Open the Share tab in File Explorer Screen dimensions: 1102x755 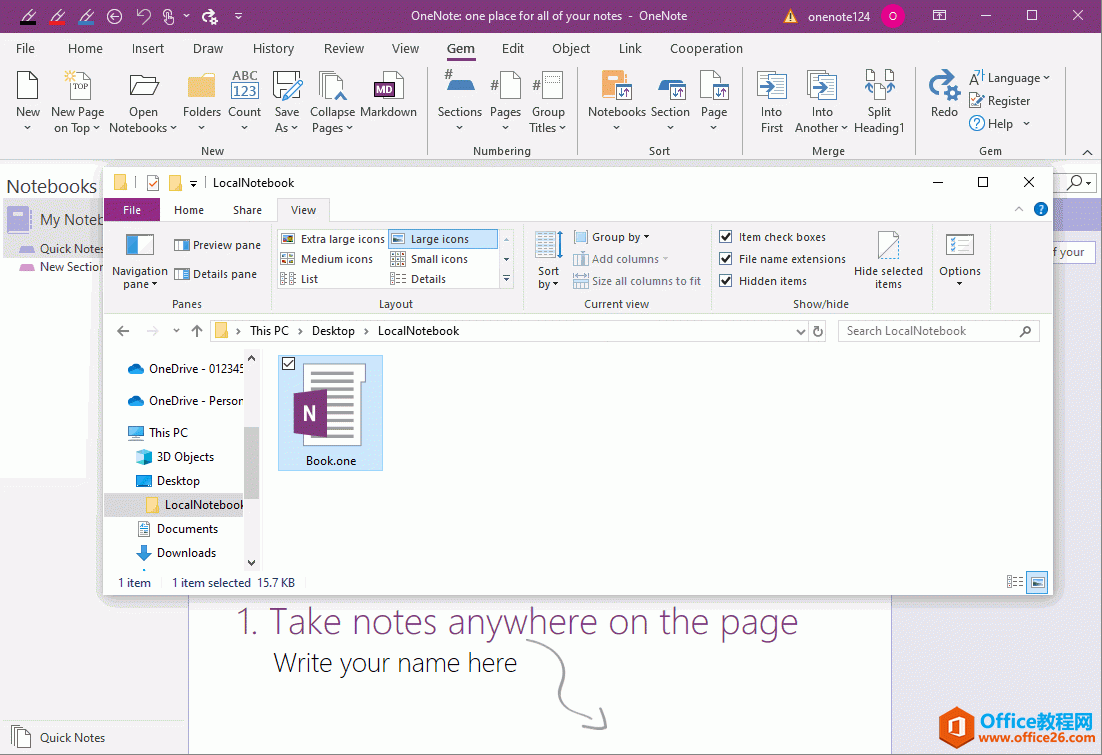[246, 210]
